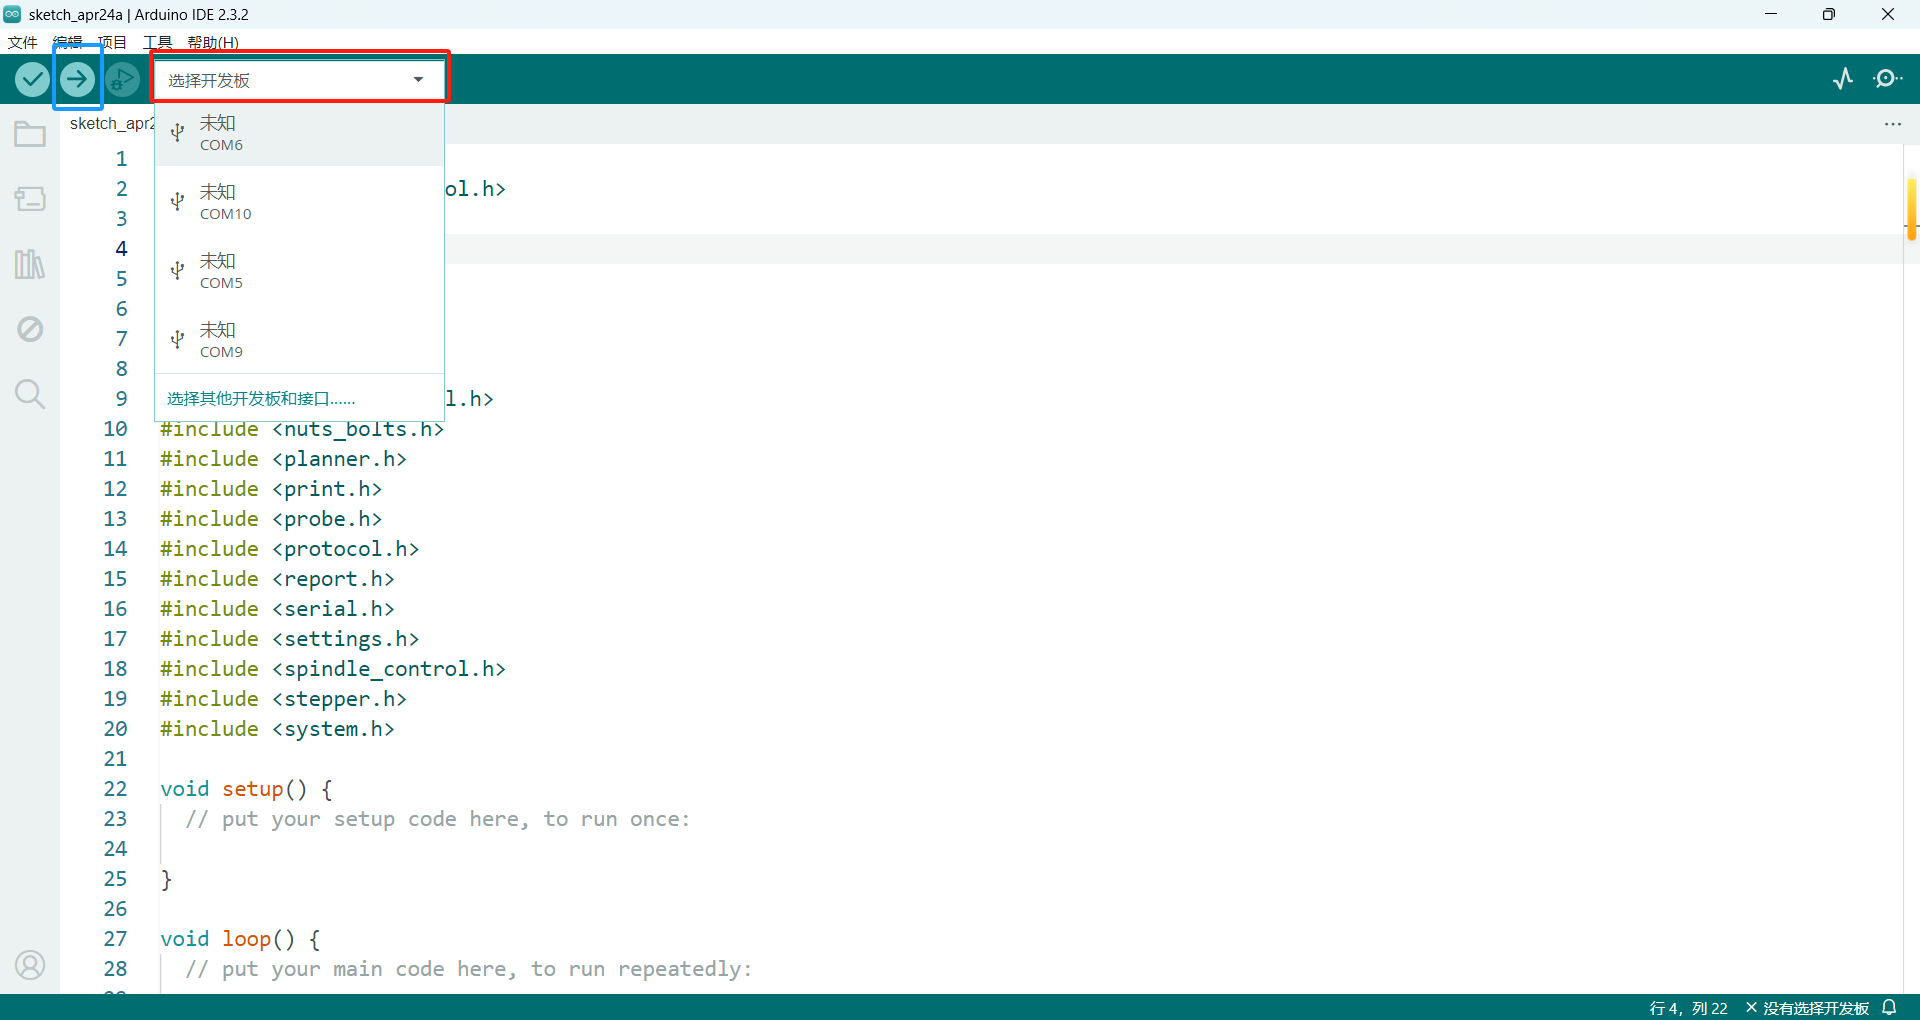
Task: Open the 文件 menu
Action: coord(22,43)
